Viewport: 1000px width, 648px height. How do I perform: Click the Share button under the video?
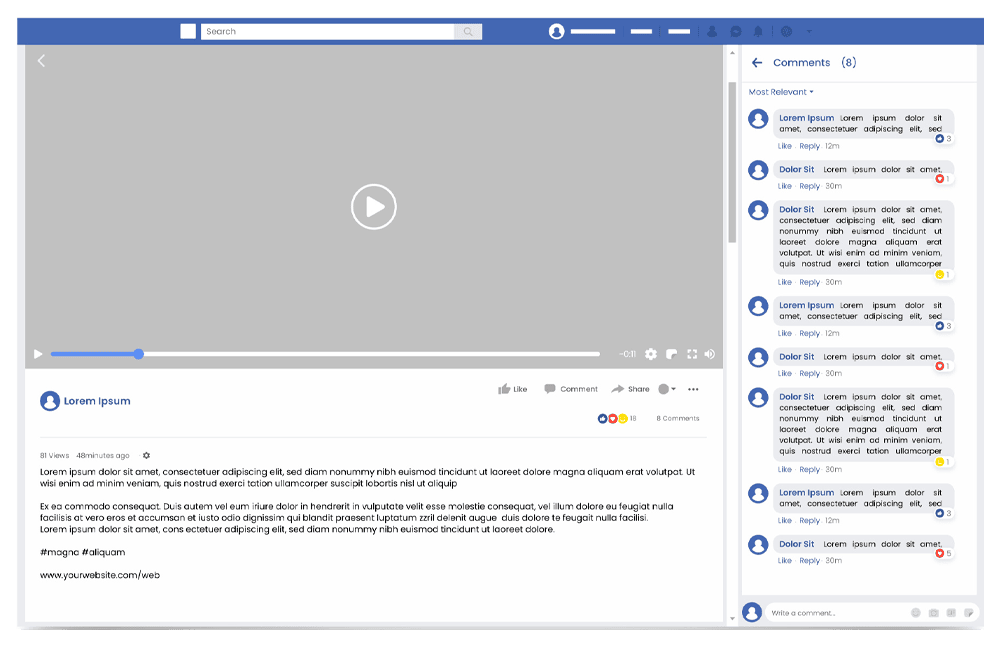pos(630,389)
